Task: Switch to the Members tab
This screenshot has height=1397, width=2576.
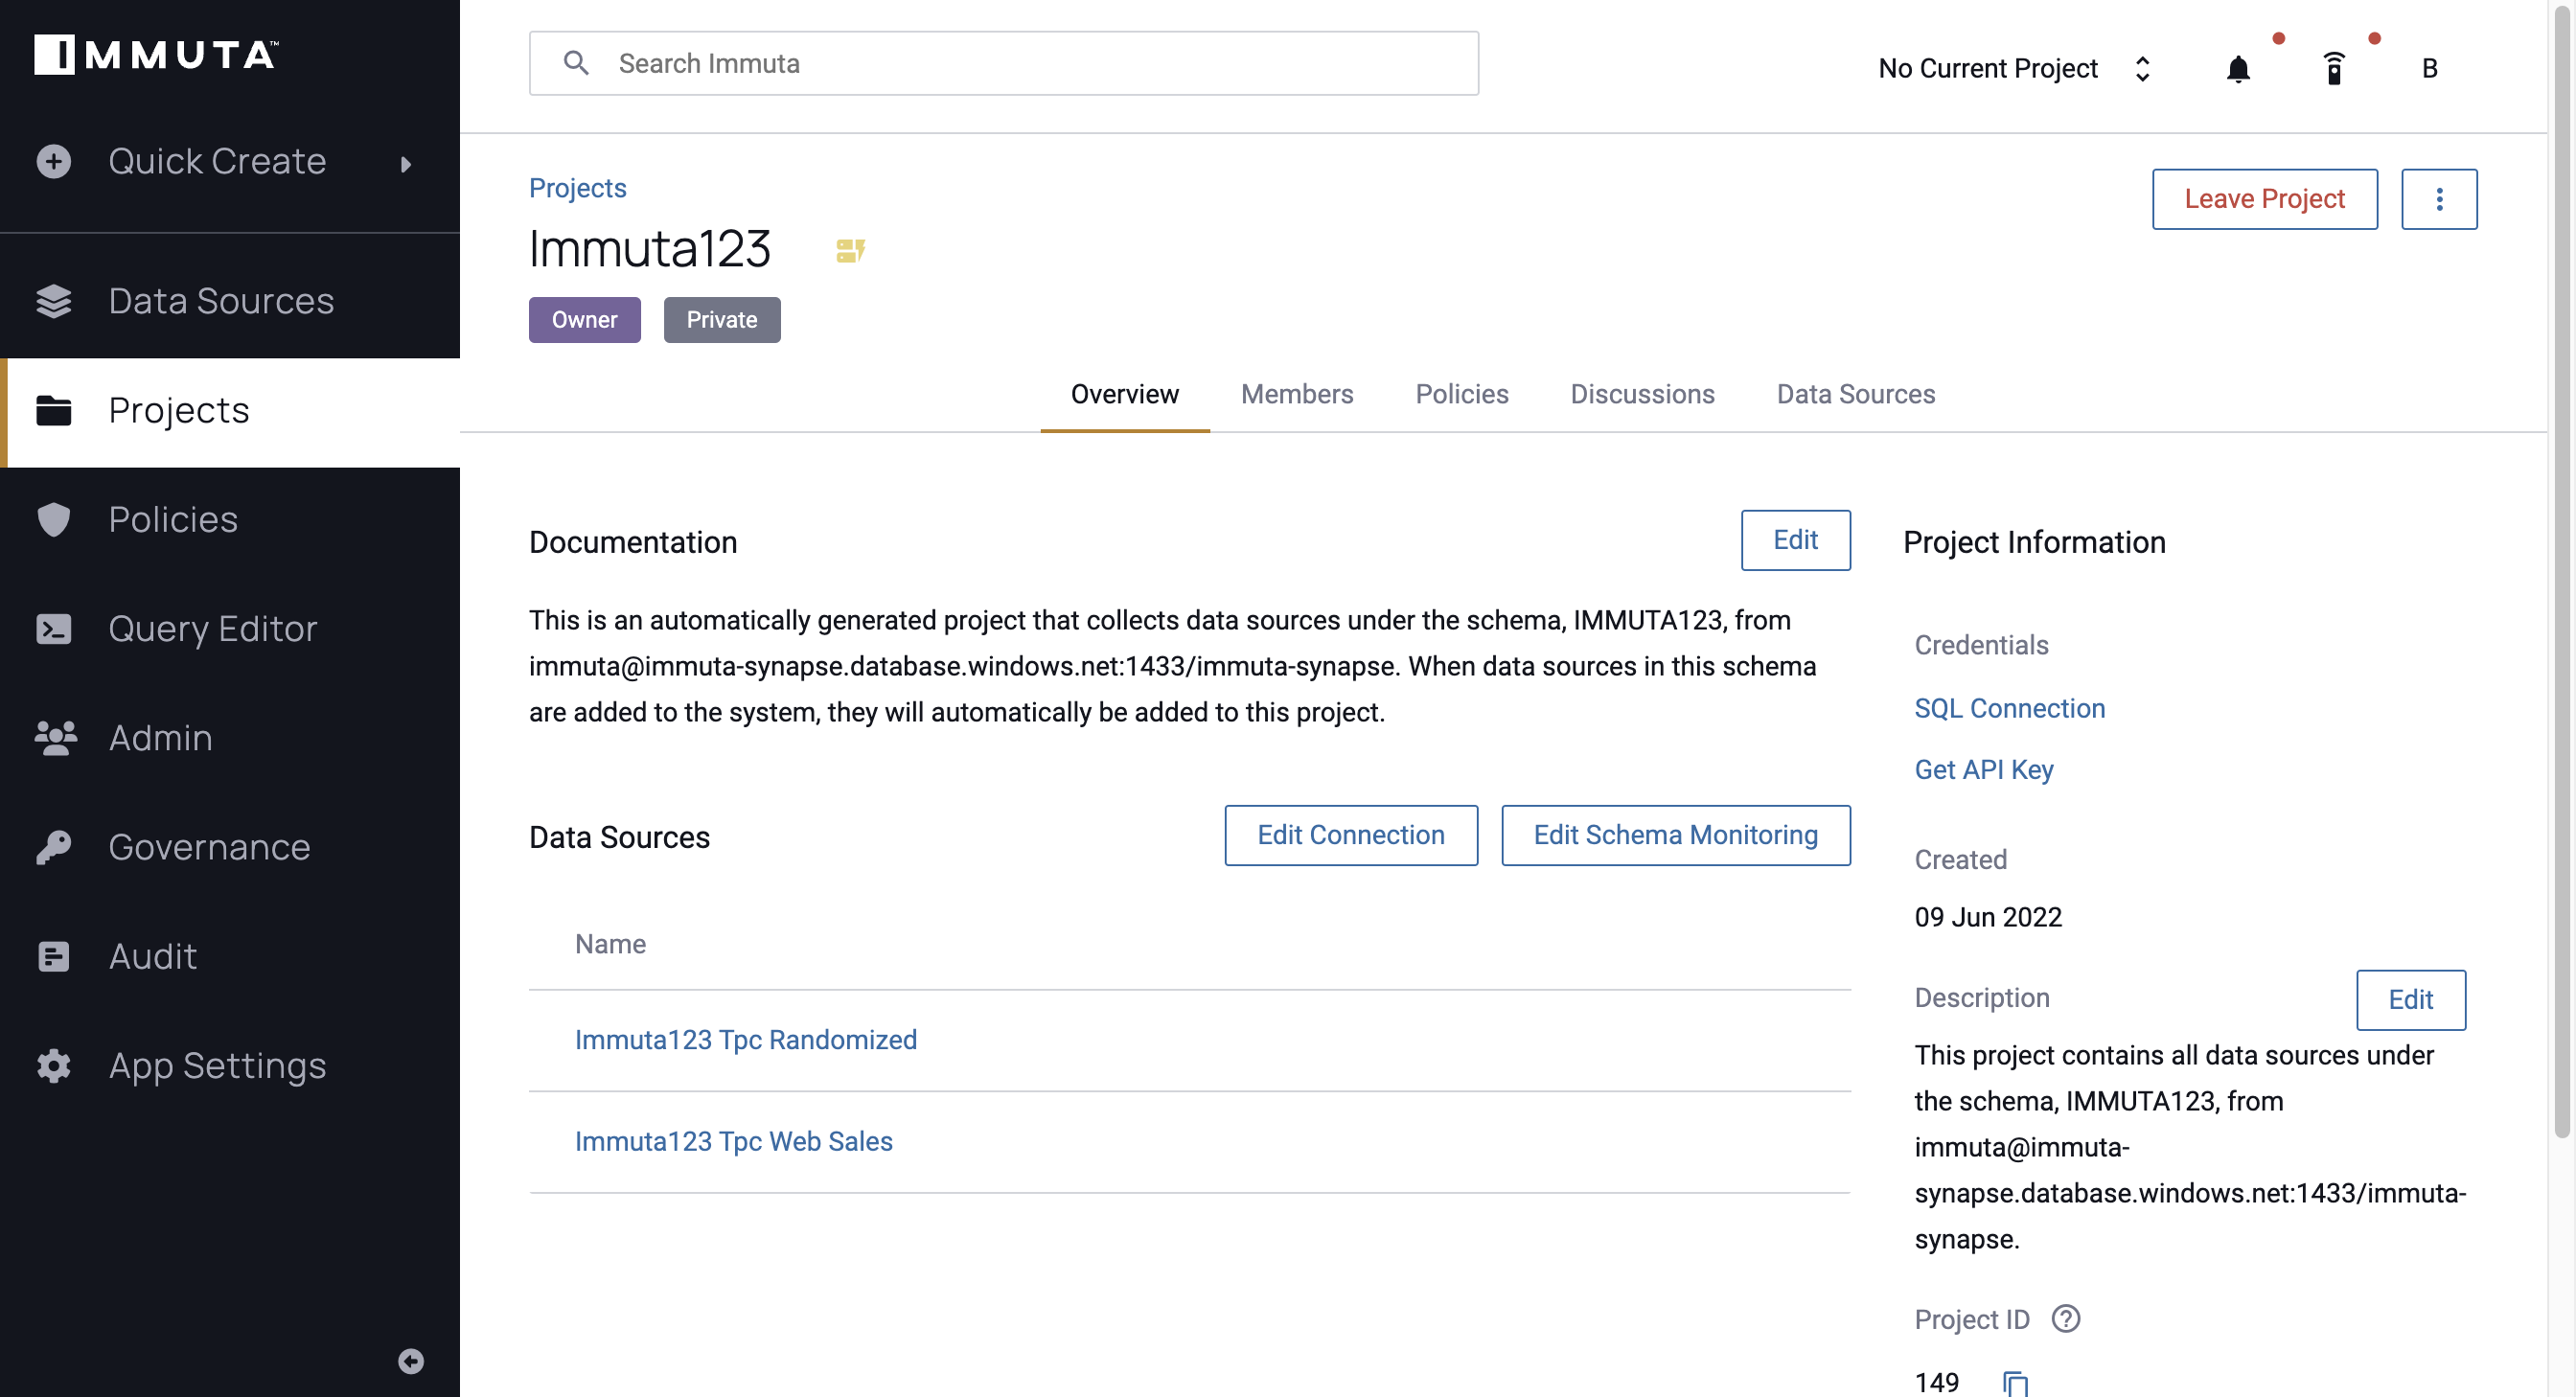Action: click(x=1297, y=395)
